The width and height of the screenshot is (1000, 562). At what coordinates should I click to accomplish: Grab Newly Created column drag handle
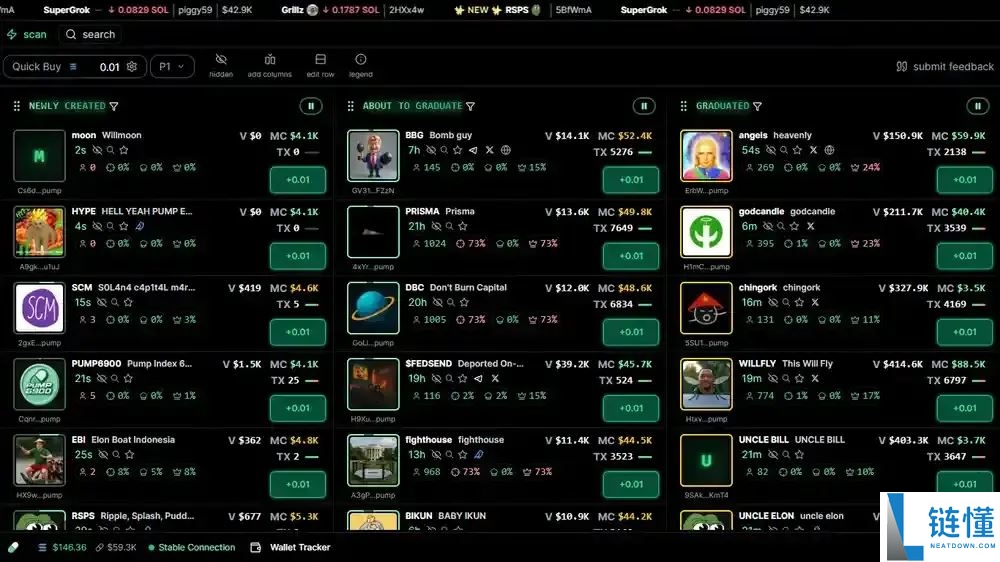(x=17, y=106)
